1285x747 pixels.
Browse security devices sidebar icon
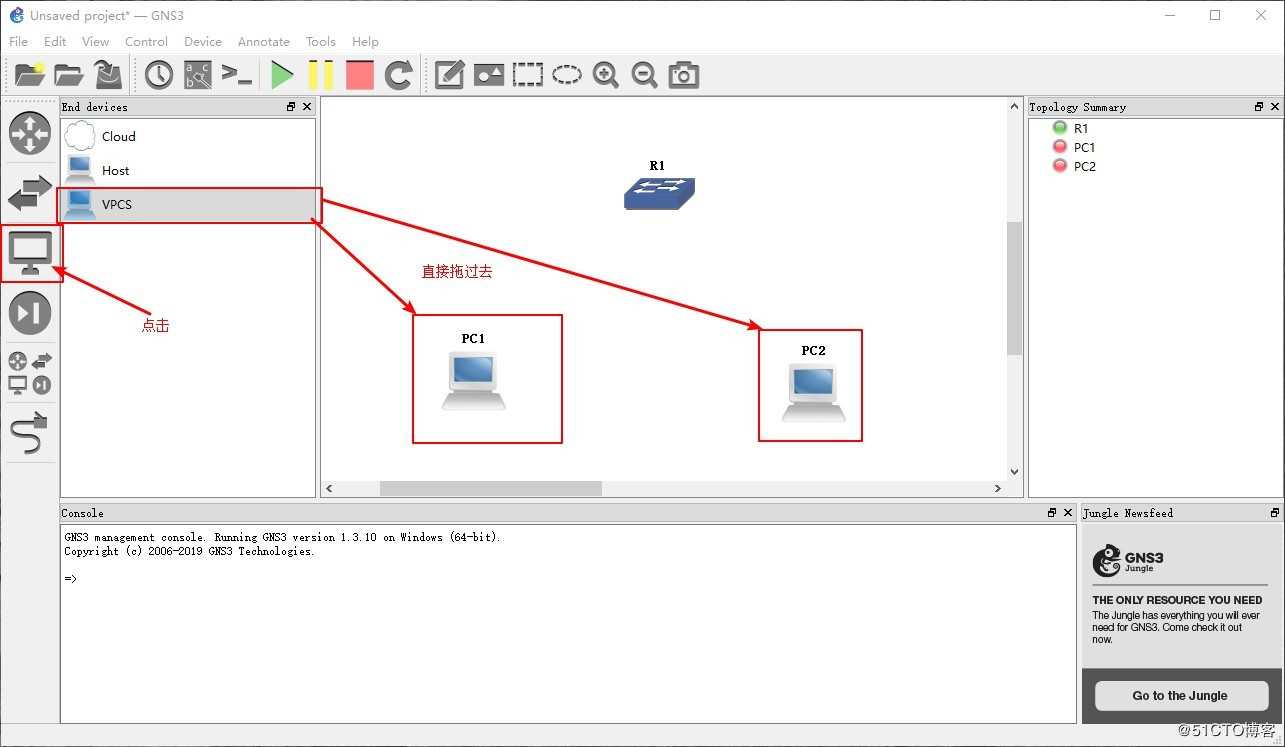pos(30,313)
